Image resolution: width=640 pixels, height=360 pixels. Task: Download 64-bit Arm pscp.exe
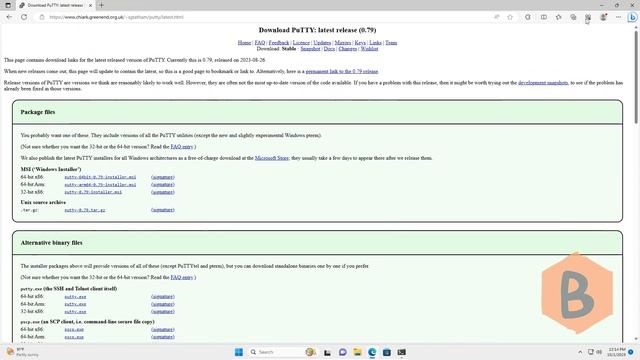point(74,337)
